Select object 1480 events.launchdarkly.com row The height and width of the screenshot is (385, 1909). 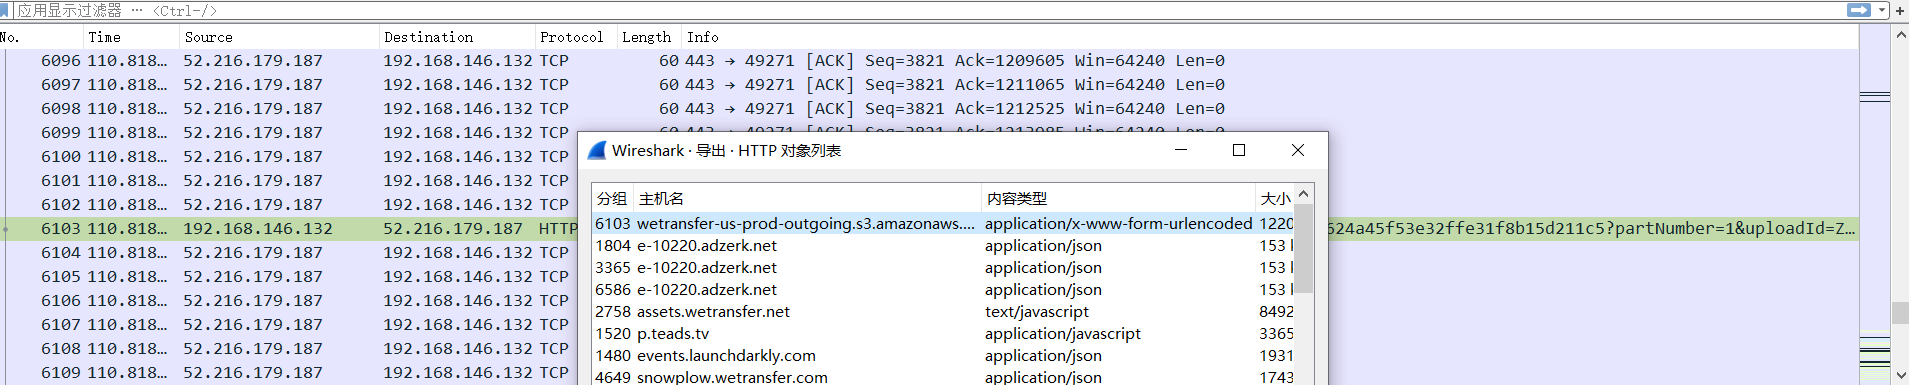click(x=943, y=355)
